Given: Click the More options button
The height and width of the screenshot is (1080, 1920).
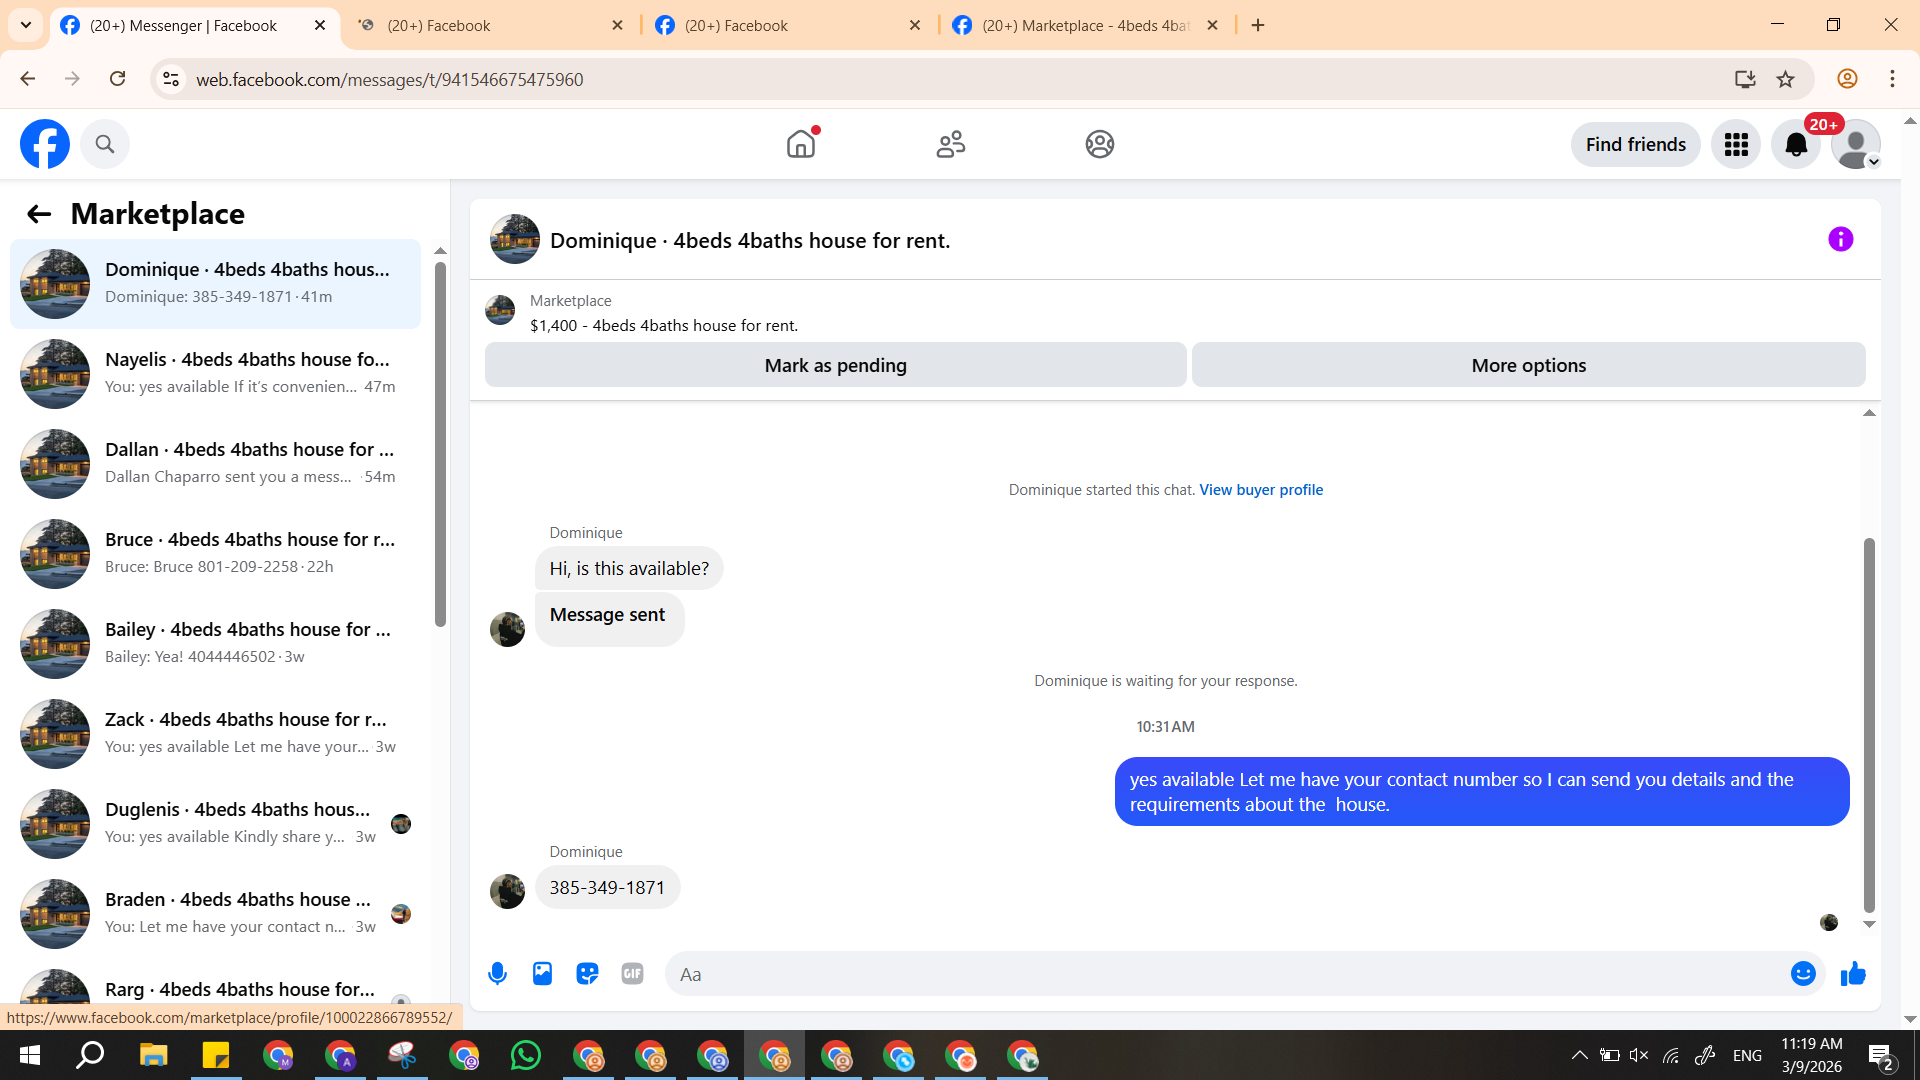Looking at the screenshot, I should tap(1527, 366).
